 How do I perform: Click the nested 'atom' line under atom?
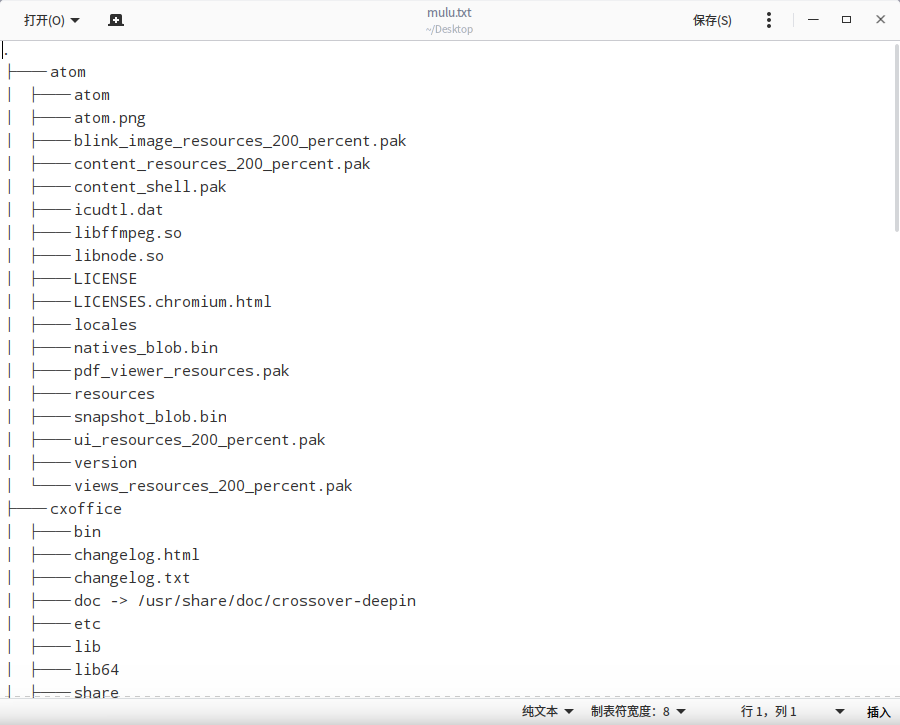(92, 95)
